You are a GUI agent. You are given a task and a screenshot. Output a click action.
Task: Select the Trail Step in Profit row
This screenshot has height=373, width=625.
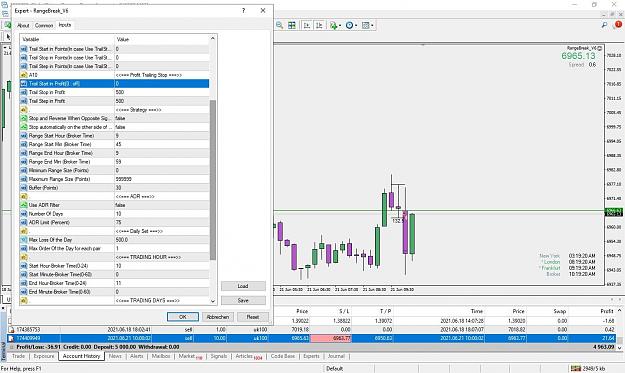pyautogui.click(x=114, y=101)
